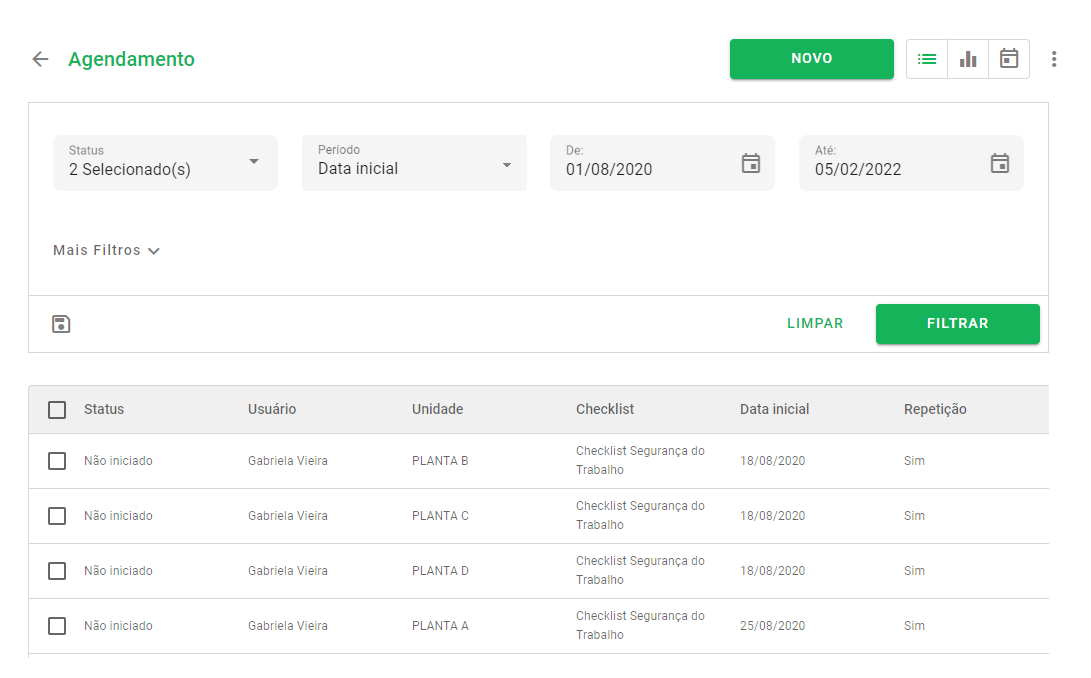1091x678 pixels.
Task: Sort by Data inicial column header
Action: point(774,409)
